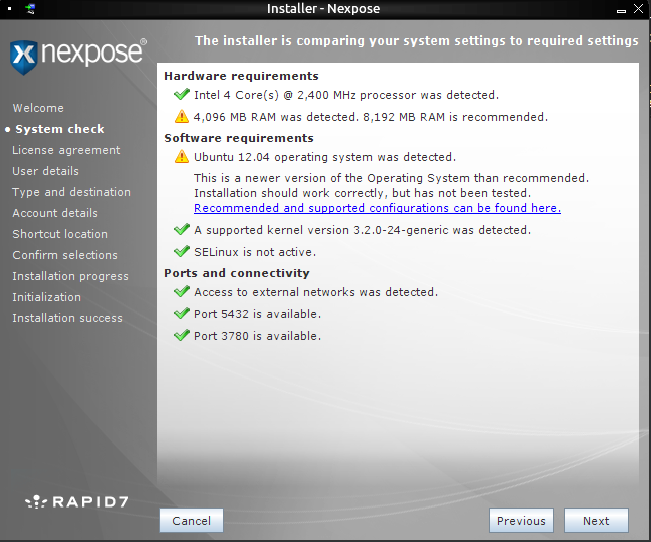Click the 'Installer - Nexpose' window title
651x542 pixels.
pyautogui.click(x=323, y=9)
